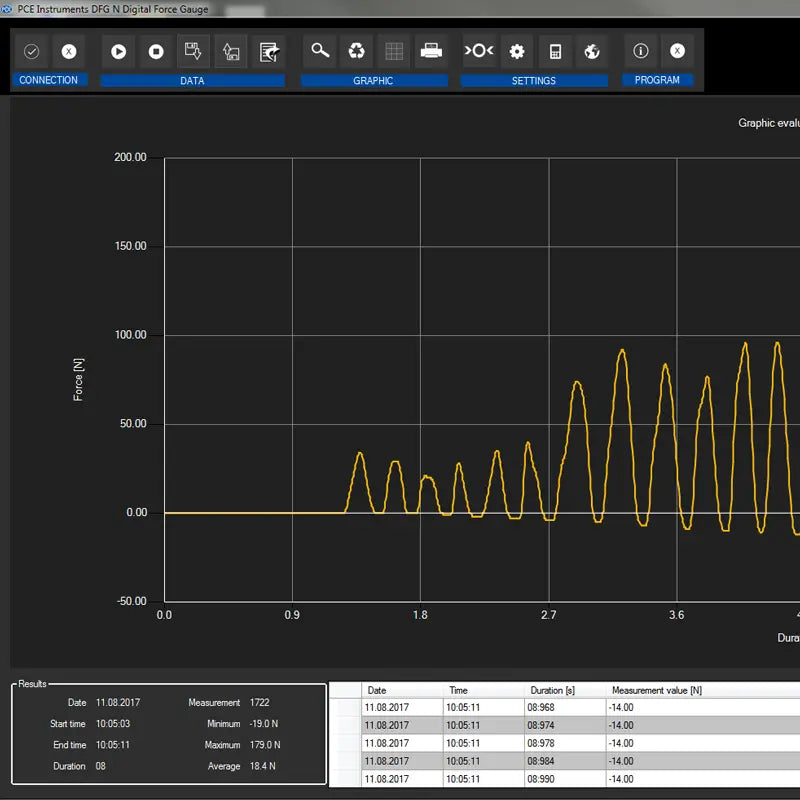Disconnect the device with the X button
Viewport: 800px width, 800px height.
coord(68,52)
